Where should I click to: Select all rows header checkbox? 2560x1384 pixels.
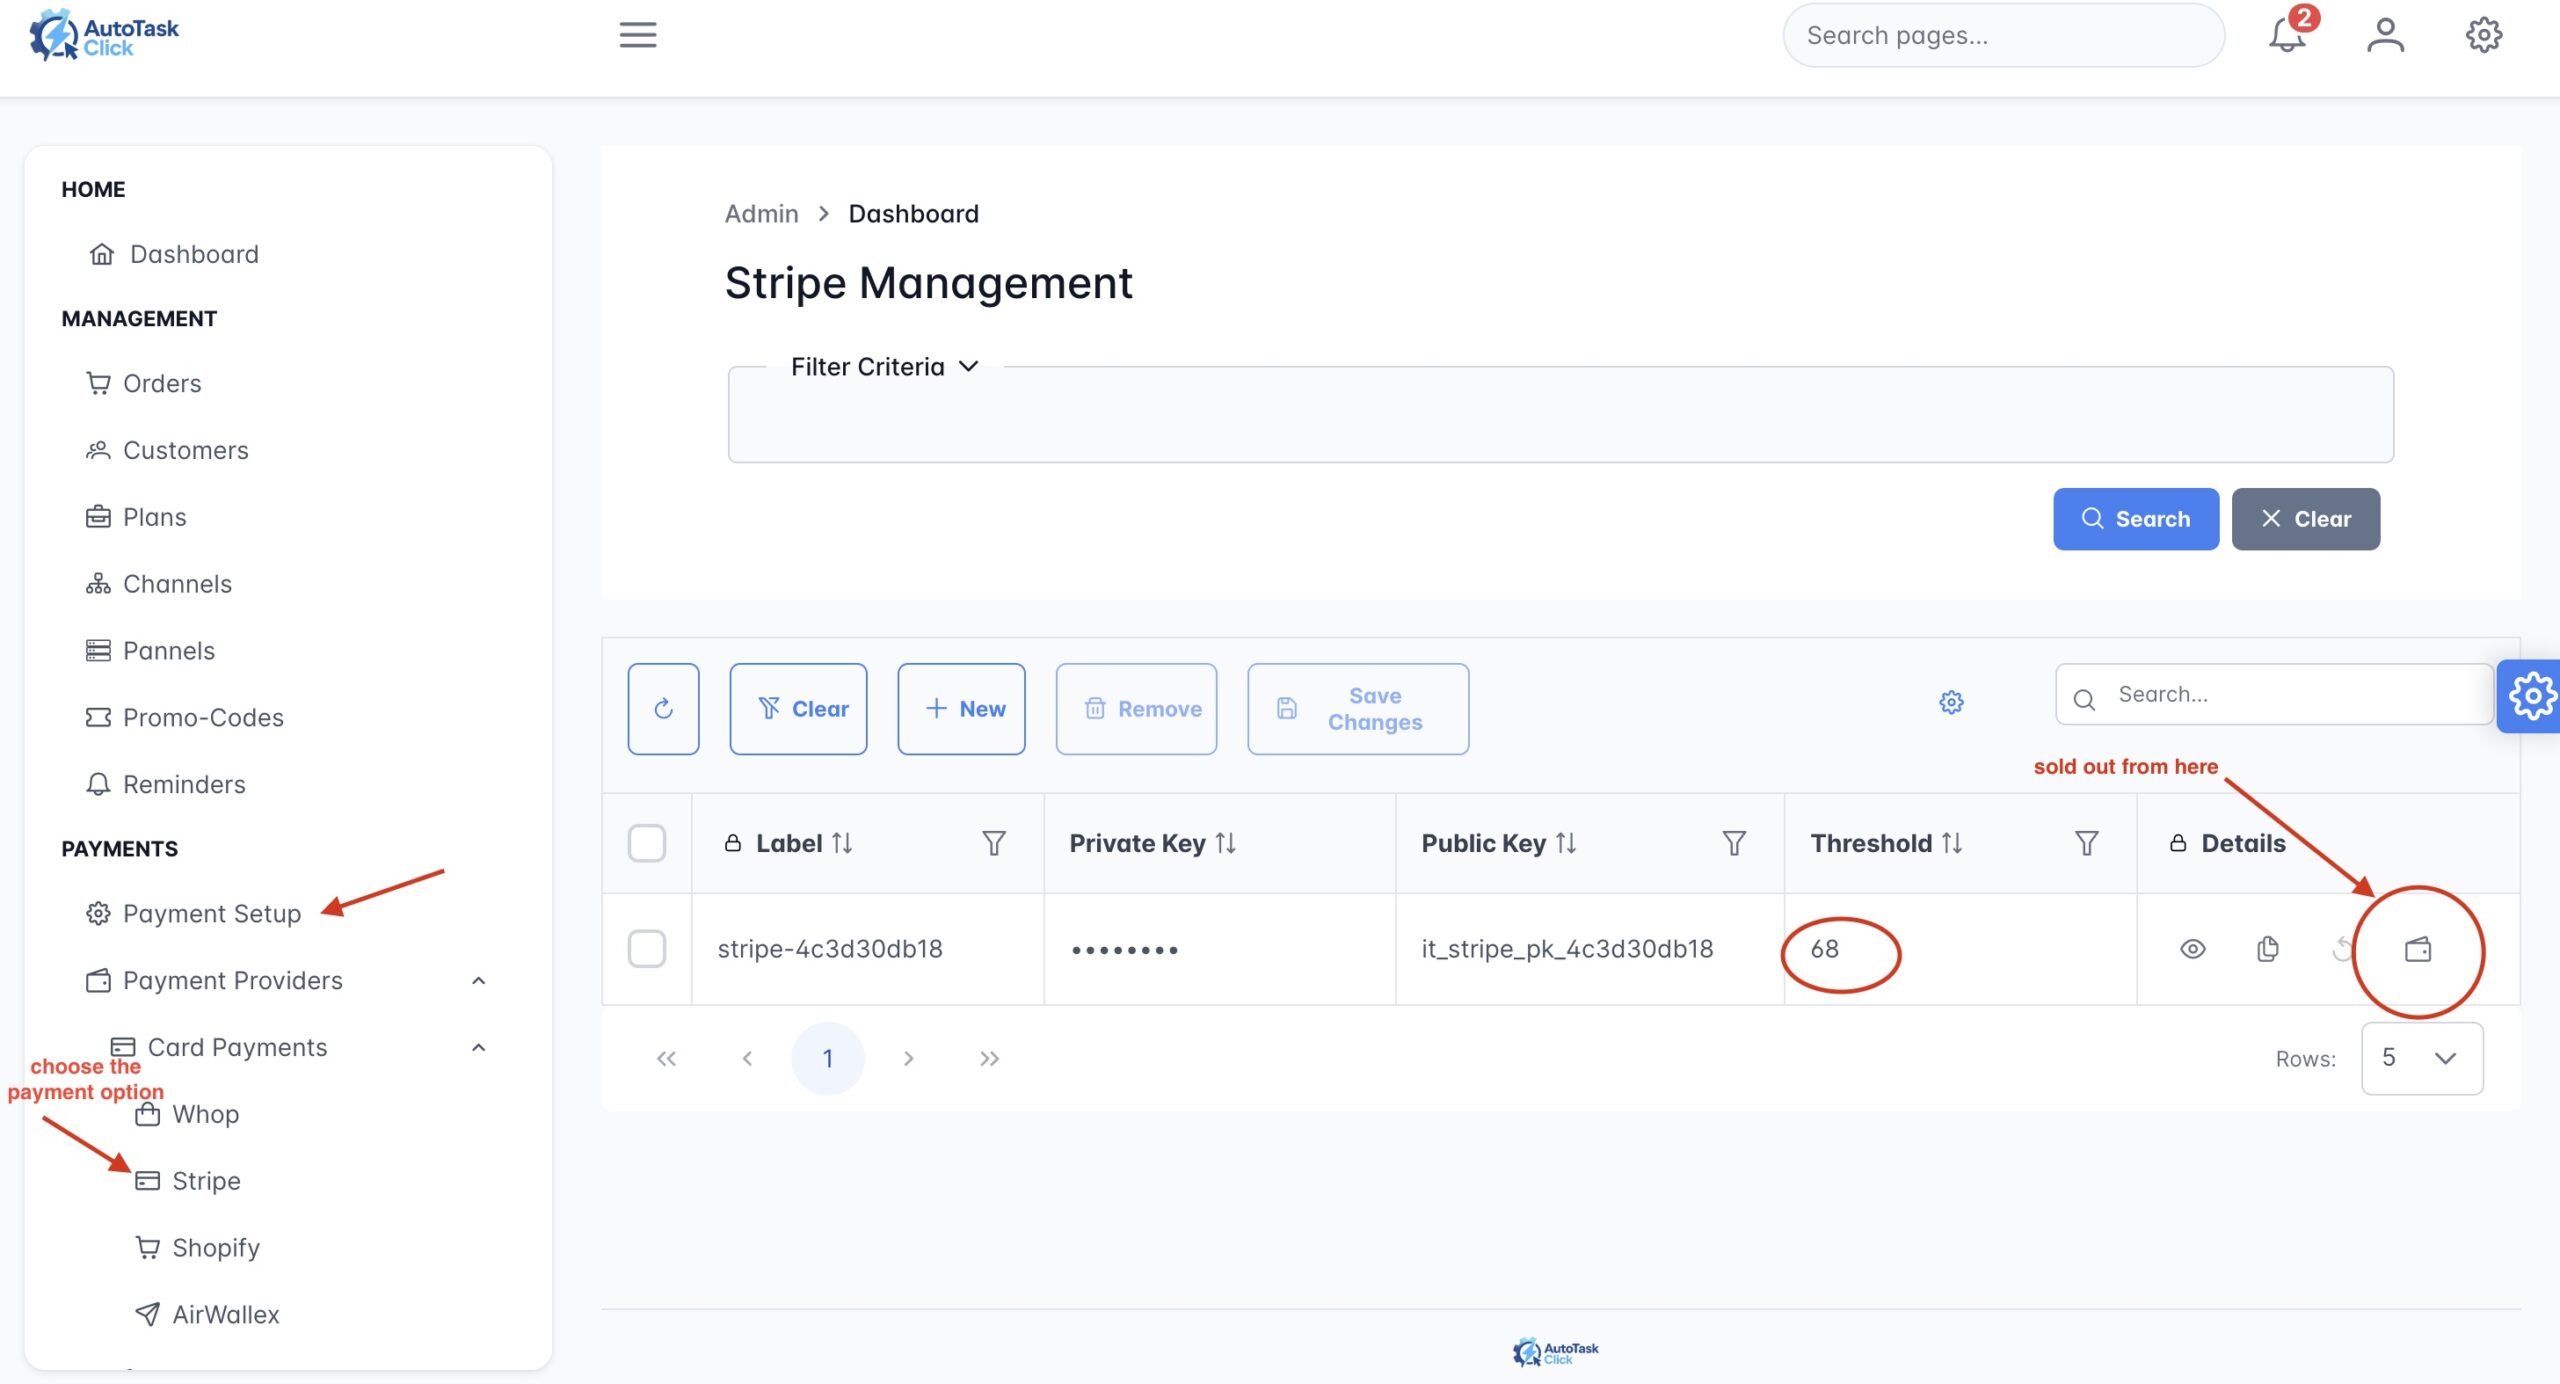pos(646,843)
